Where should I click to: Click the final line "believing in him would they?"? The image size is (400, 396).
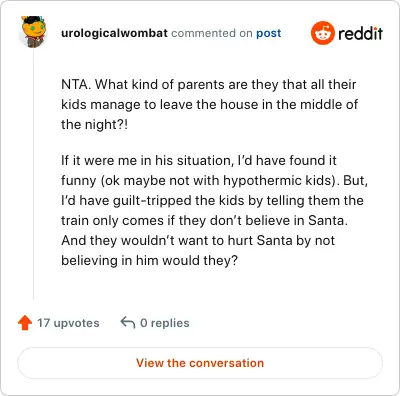(x=149, y=260)
